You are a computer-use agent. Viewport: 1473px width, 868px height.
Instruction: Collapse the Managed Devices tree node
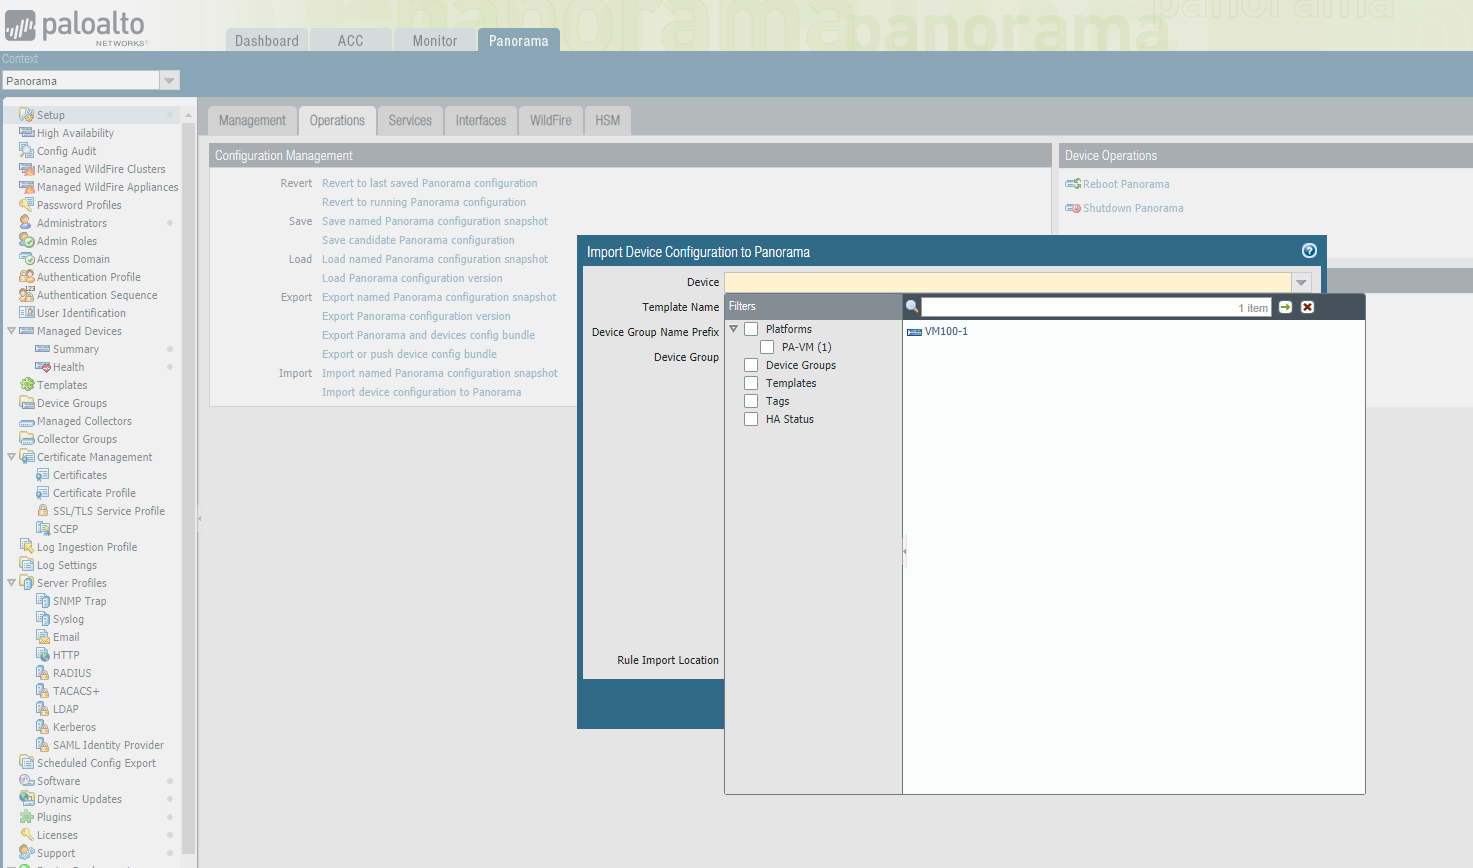click(11, 331)
